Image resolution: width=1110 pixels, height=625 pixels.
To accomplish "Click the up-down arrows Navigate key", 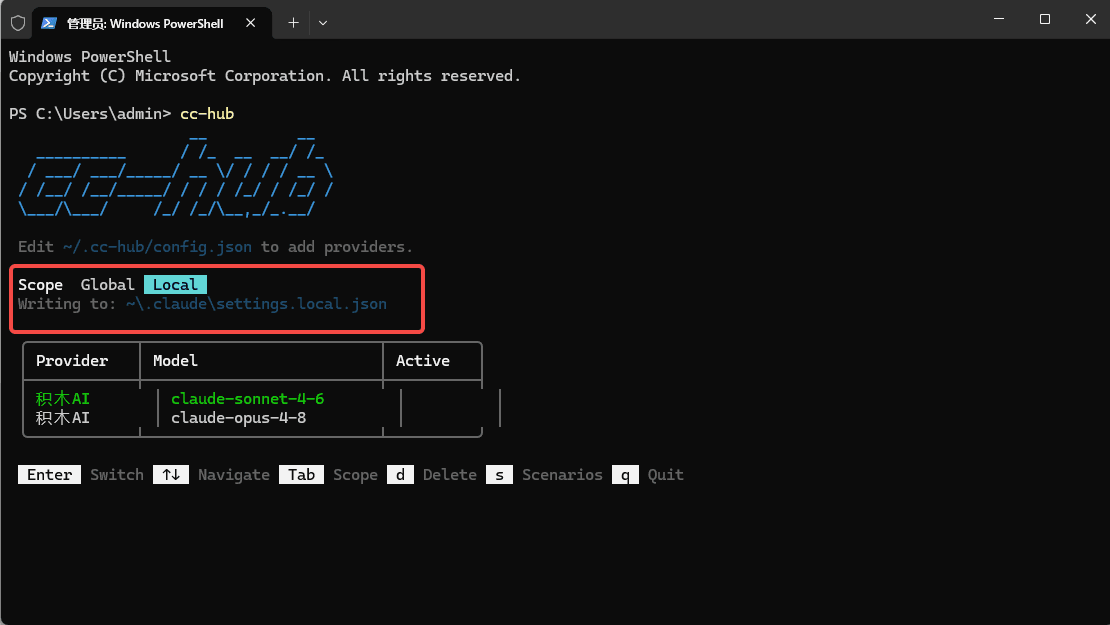I will coord(171,475).
